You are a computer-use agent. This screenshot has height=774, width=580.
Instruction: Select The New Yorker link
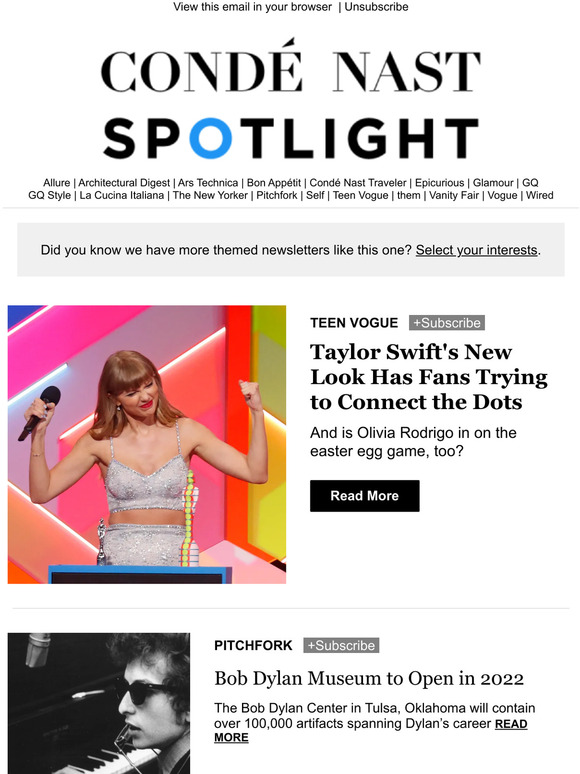[x=210, y=195]
